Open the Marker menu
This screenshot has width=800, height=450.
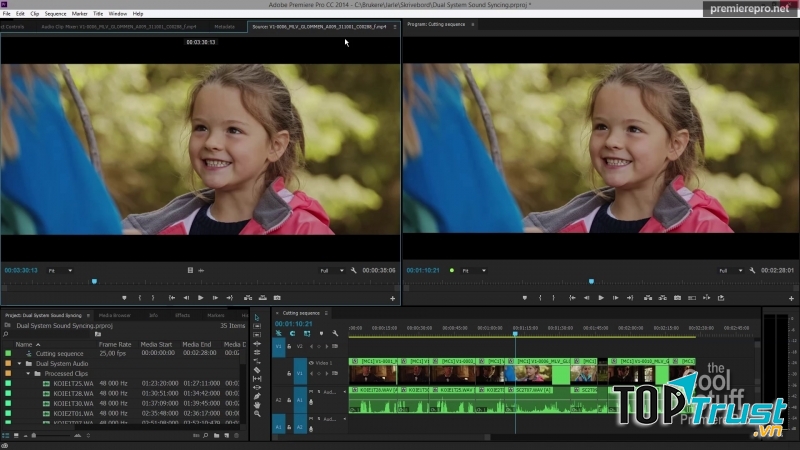click(79, 14)
